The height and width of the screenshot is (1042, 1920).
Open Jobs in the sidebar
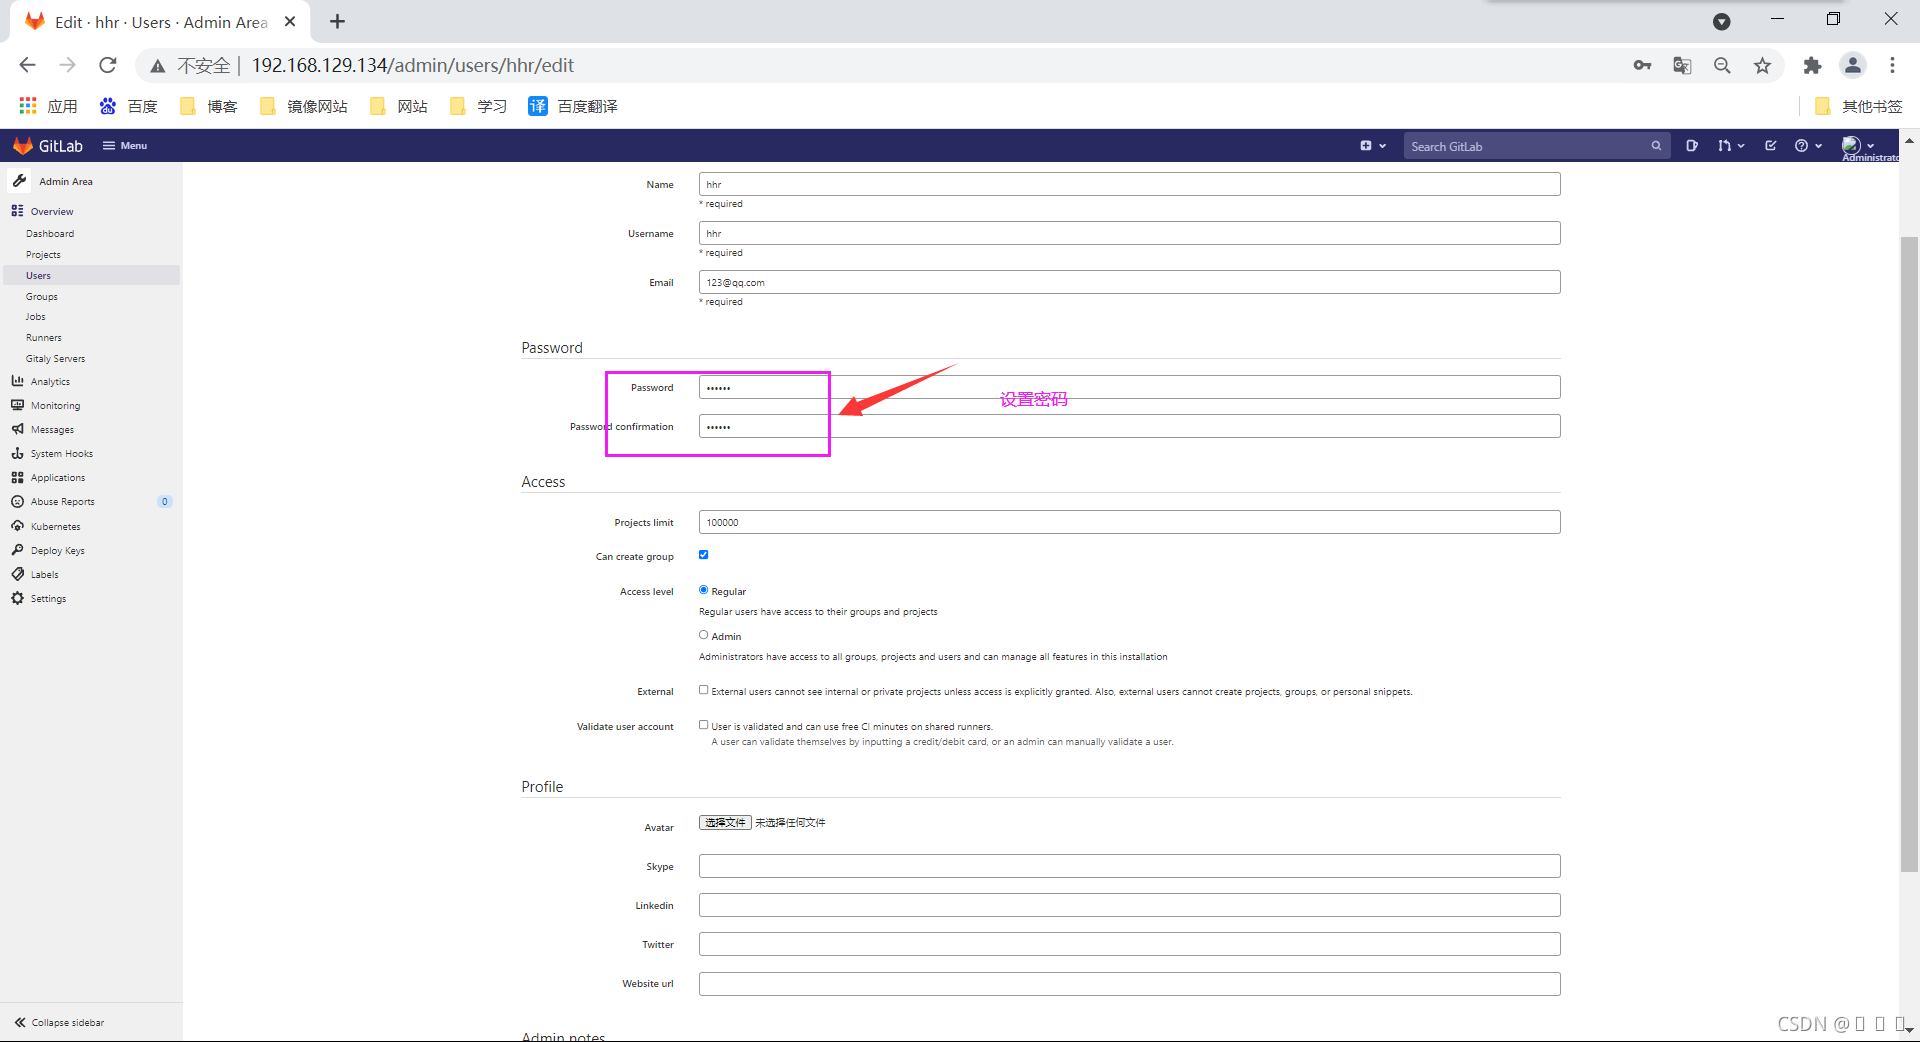(36, 316)
